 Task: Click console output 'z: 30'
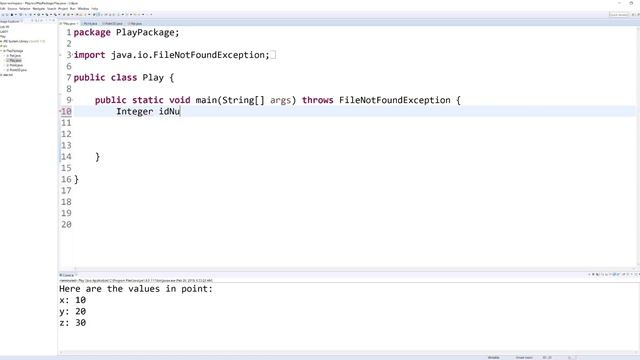tap(73, 323)
